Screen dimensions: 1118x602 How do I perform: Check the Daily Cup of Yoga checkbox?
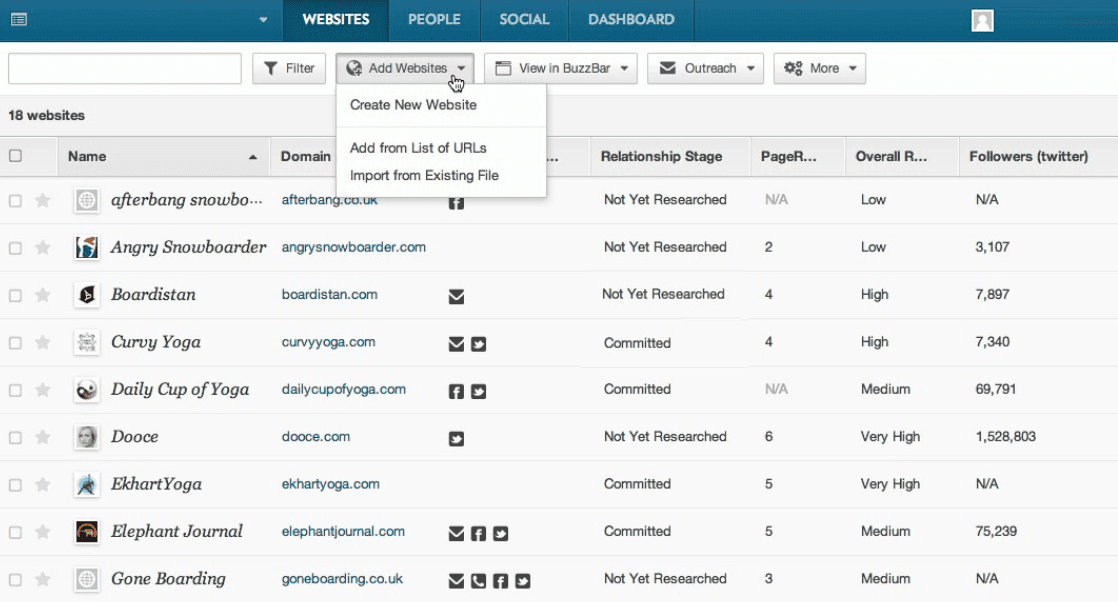[15, 389]
